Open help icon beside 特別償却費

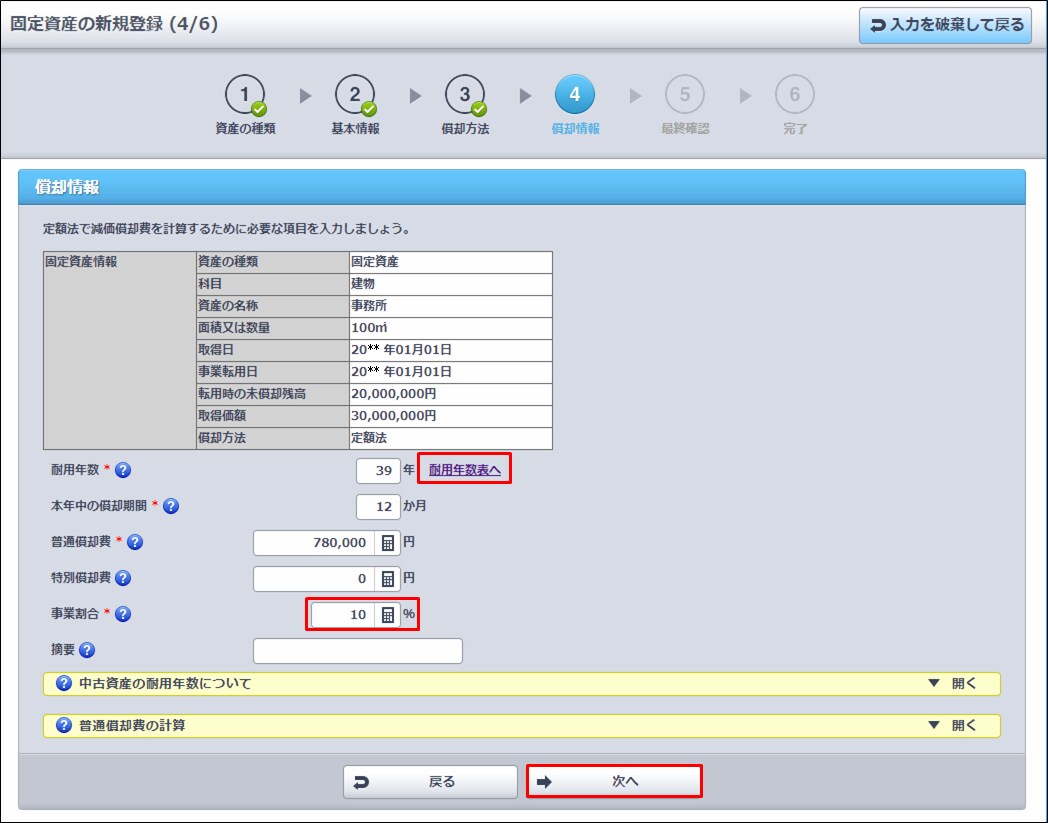click(x=123, y=578)
